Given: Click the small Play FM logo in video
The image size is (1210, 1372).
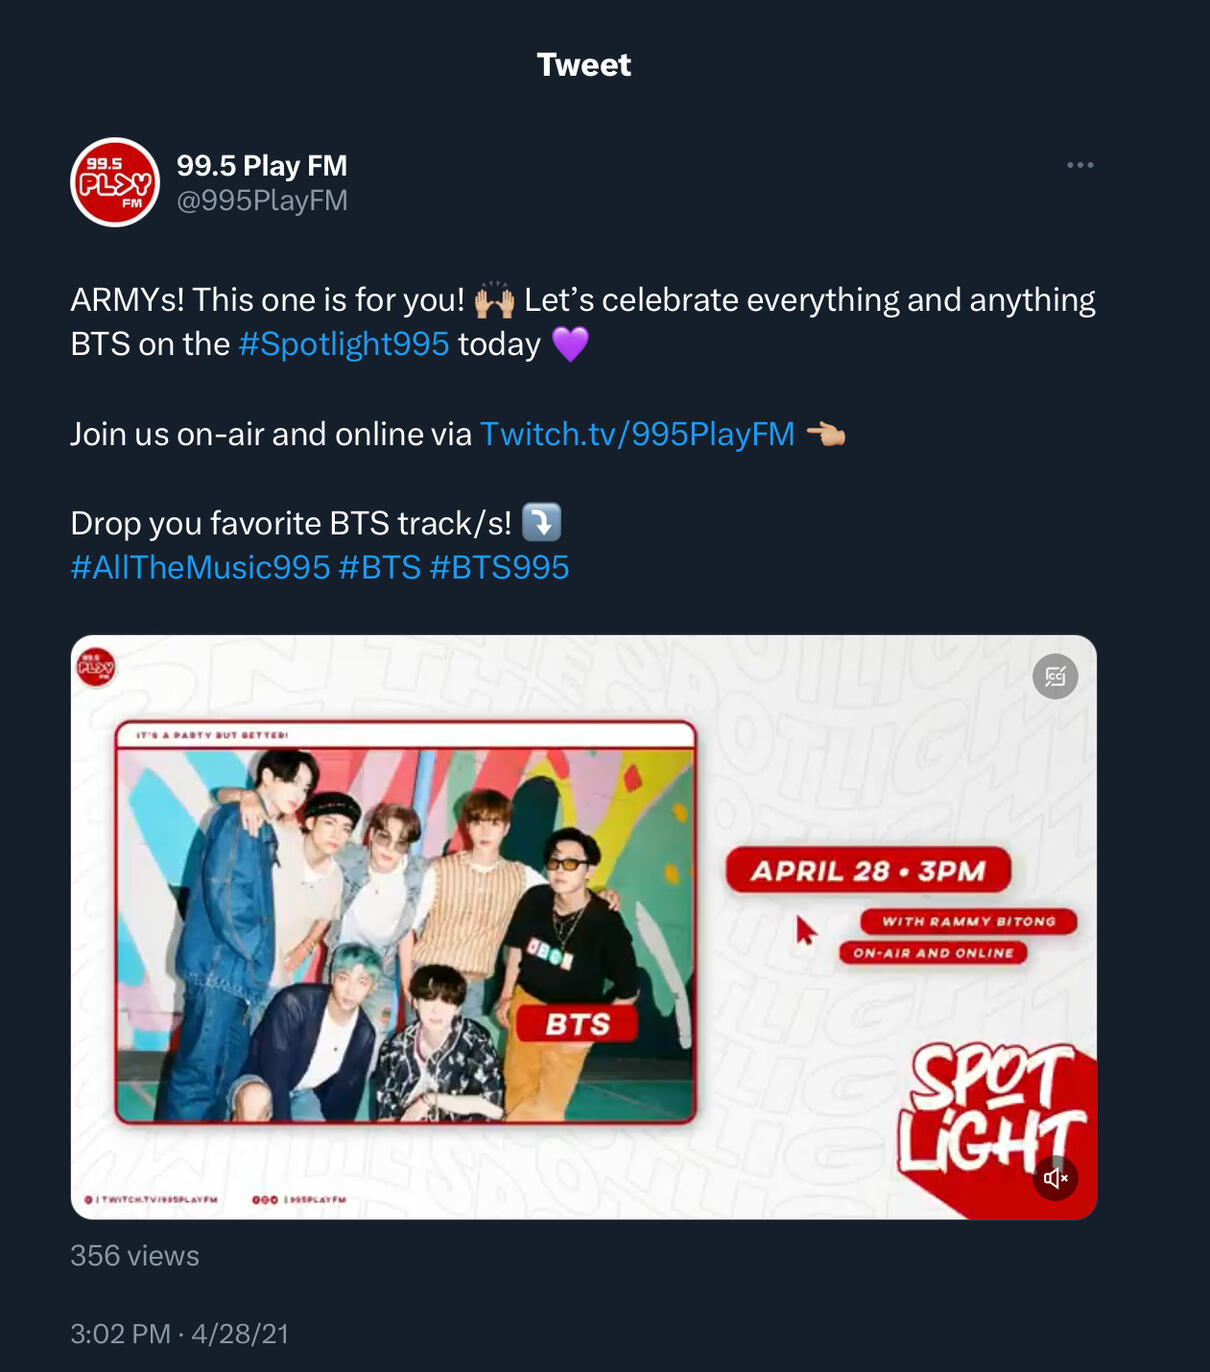Looking at the screenshot, I should click(96, 667).
